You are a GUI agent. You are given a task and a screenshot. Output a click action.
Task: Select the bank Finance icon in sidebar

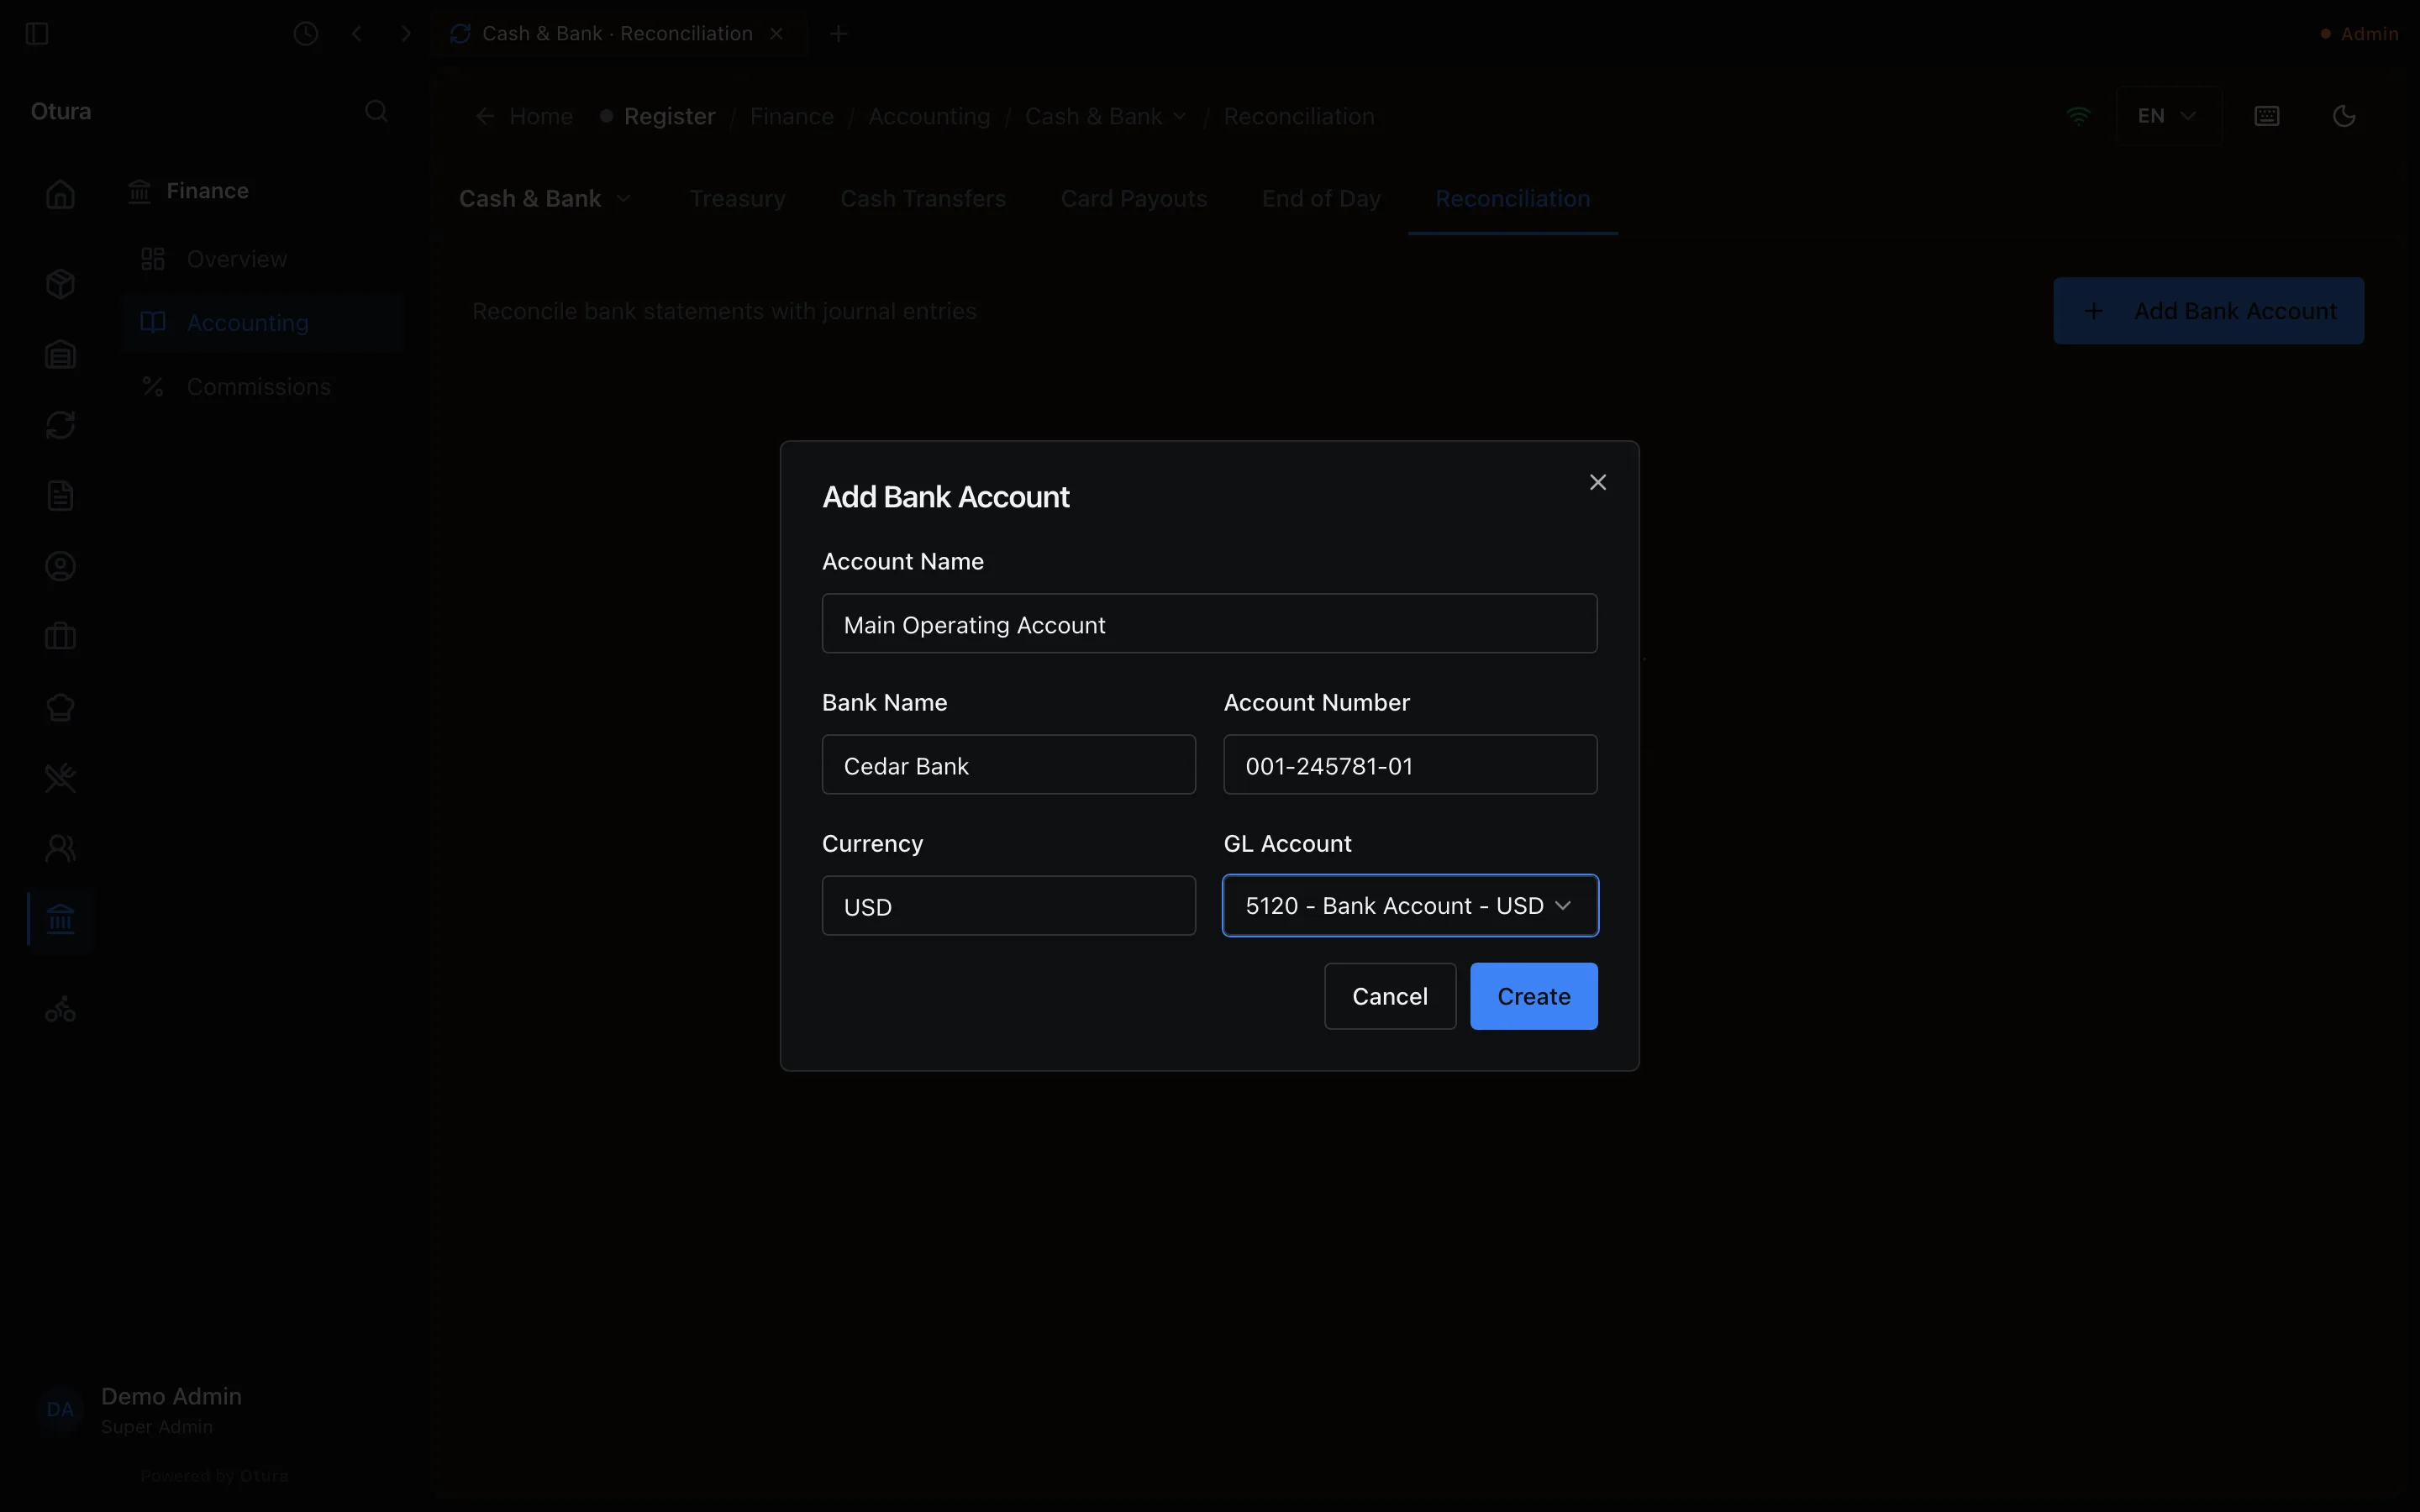[60, 919]
